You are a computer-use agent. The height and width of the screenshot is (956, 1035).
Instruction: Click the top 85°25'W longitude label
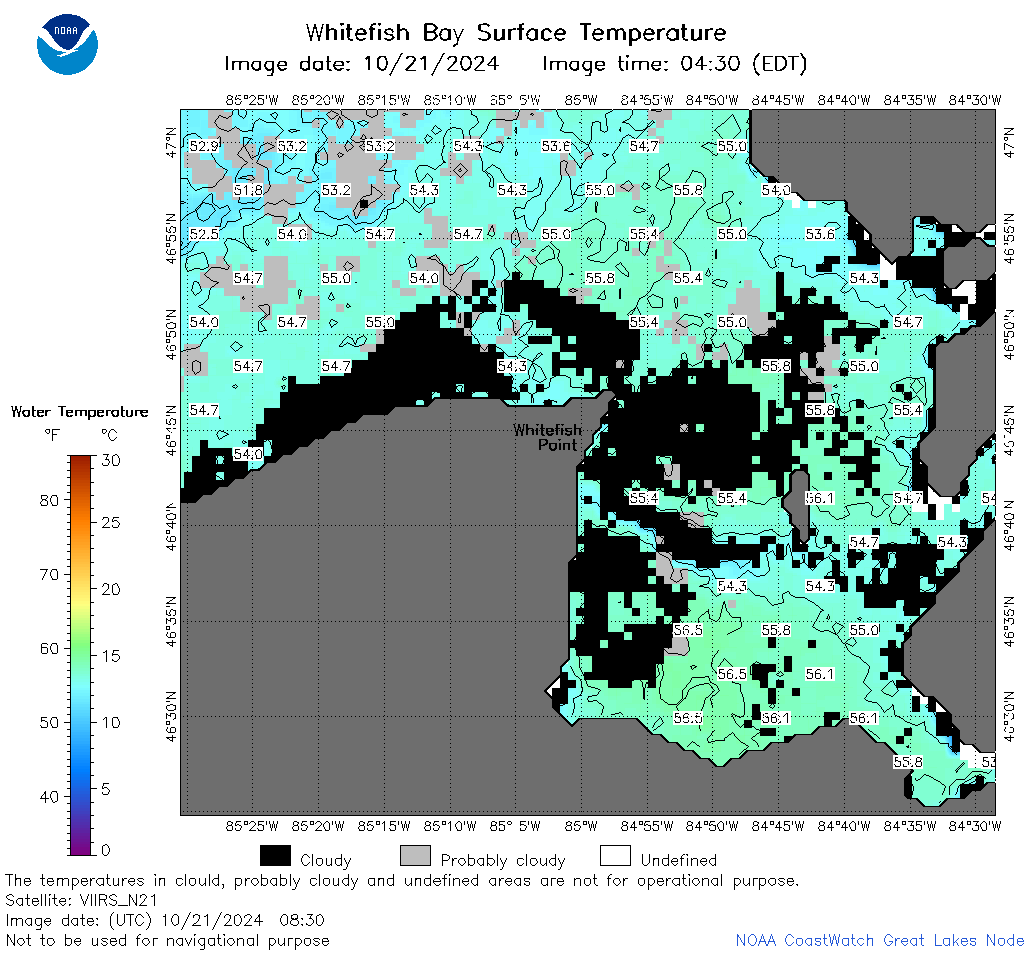click(x=251, y=100)
